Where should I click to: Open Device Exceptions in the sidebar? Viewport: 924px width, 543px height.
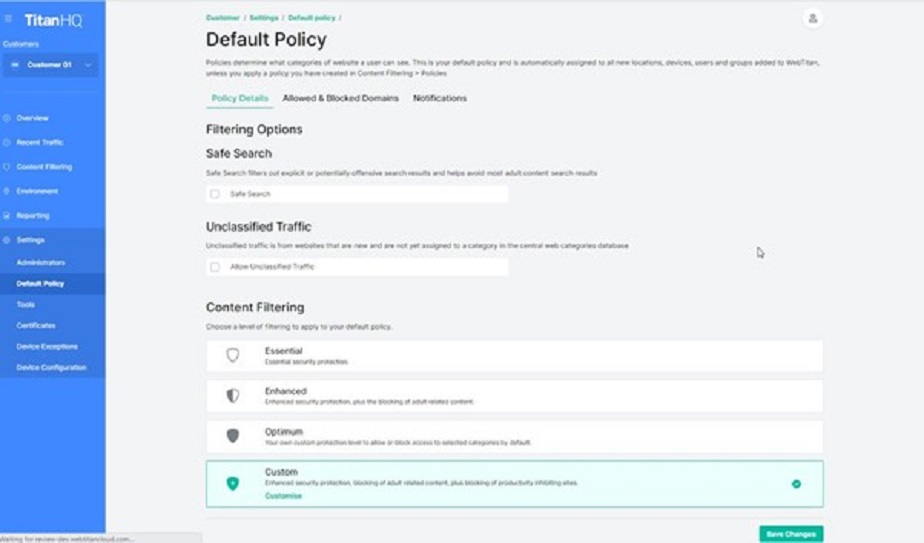[x=47, y=346]
